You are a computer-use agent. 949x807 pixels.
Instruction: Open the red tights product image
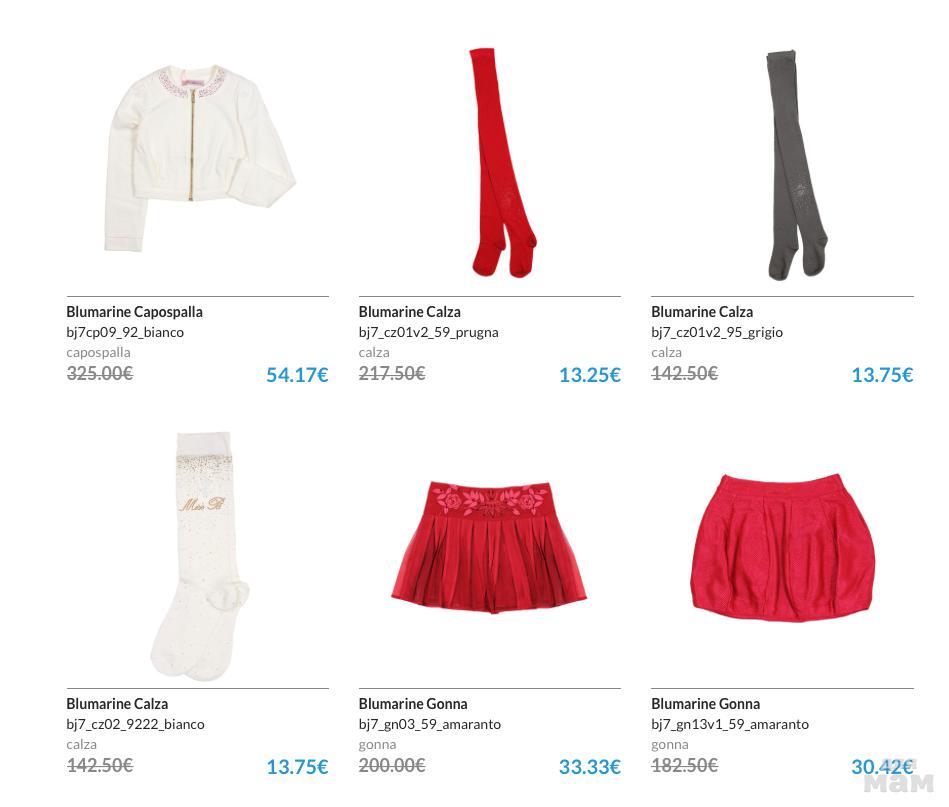[502, 162]
